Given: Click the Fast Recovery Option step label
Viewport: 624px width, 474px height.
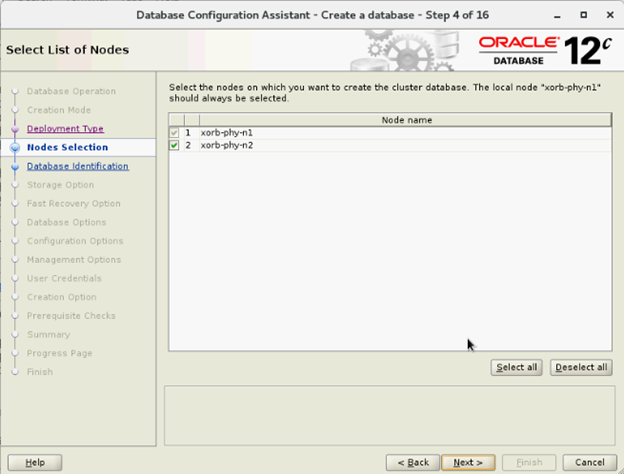Looking at the screenshot, I should click(x=74, y=203).
